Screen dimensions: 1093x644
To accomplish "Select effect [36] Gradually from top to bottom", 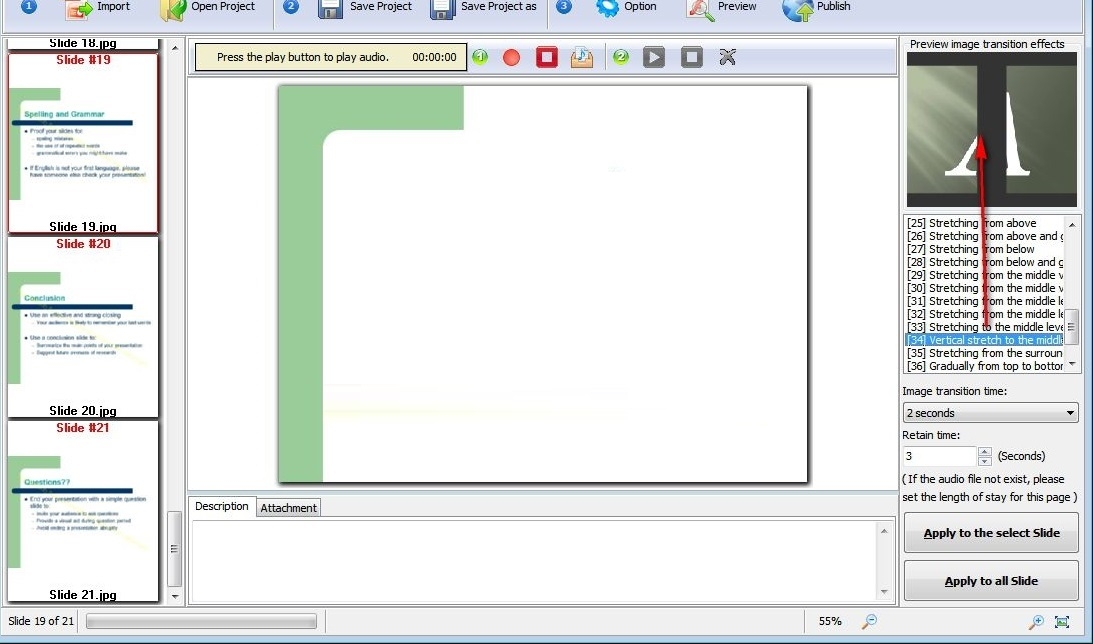I will pos(984,366).
